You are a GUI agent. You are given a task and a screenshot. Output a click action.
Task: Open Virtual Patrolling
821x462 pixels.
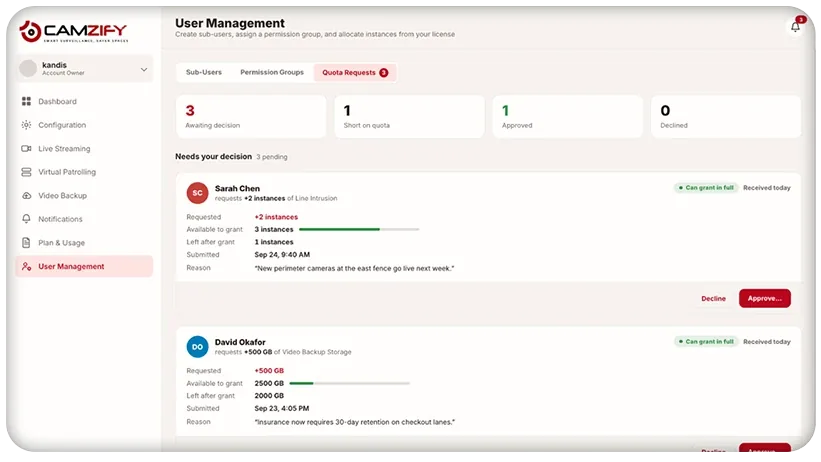pyautogui.click(x=84, y=172)
